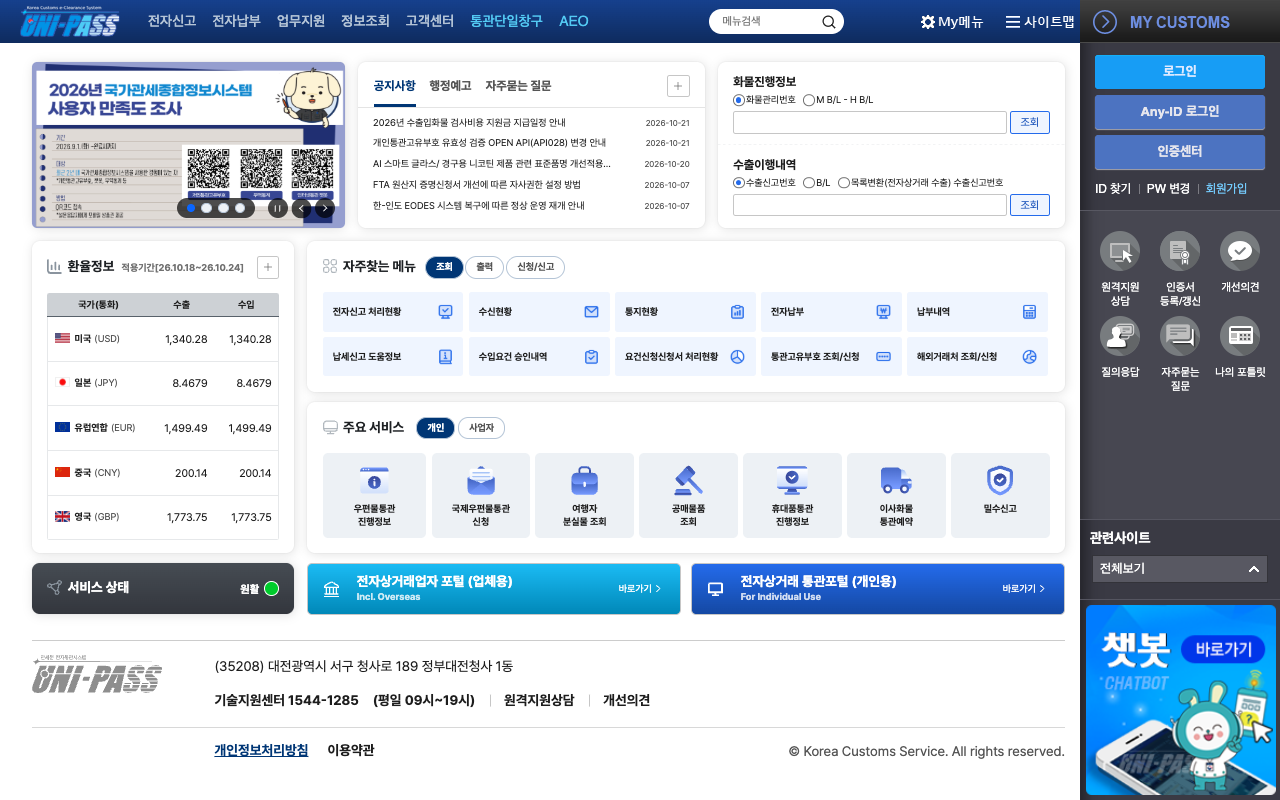Open the 전자신고 top menu

172,21
